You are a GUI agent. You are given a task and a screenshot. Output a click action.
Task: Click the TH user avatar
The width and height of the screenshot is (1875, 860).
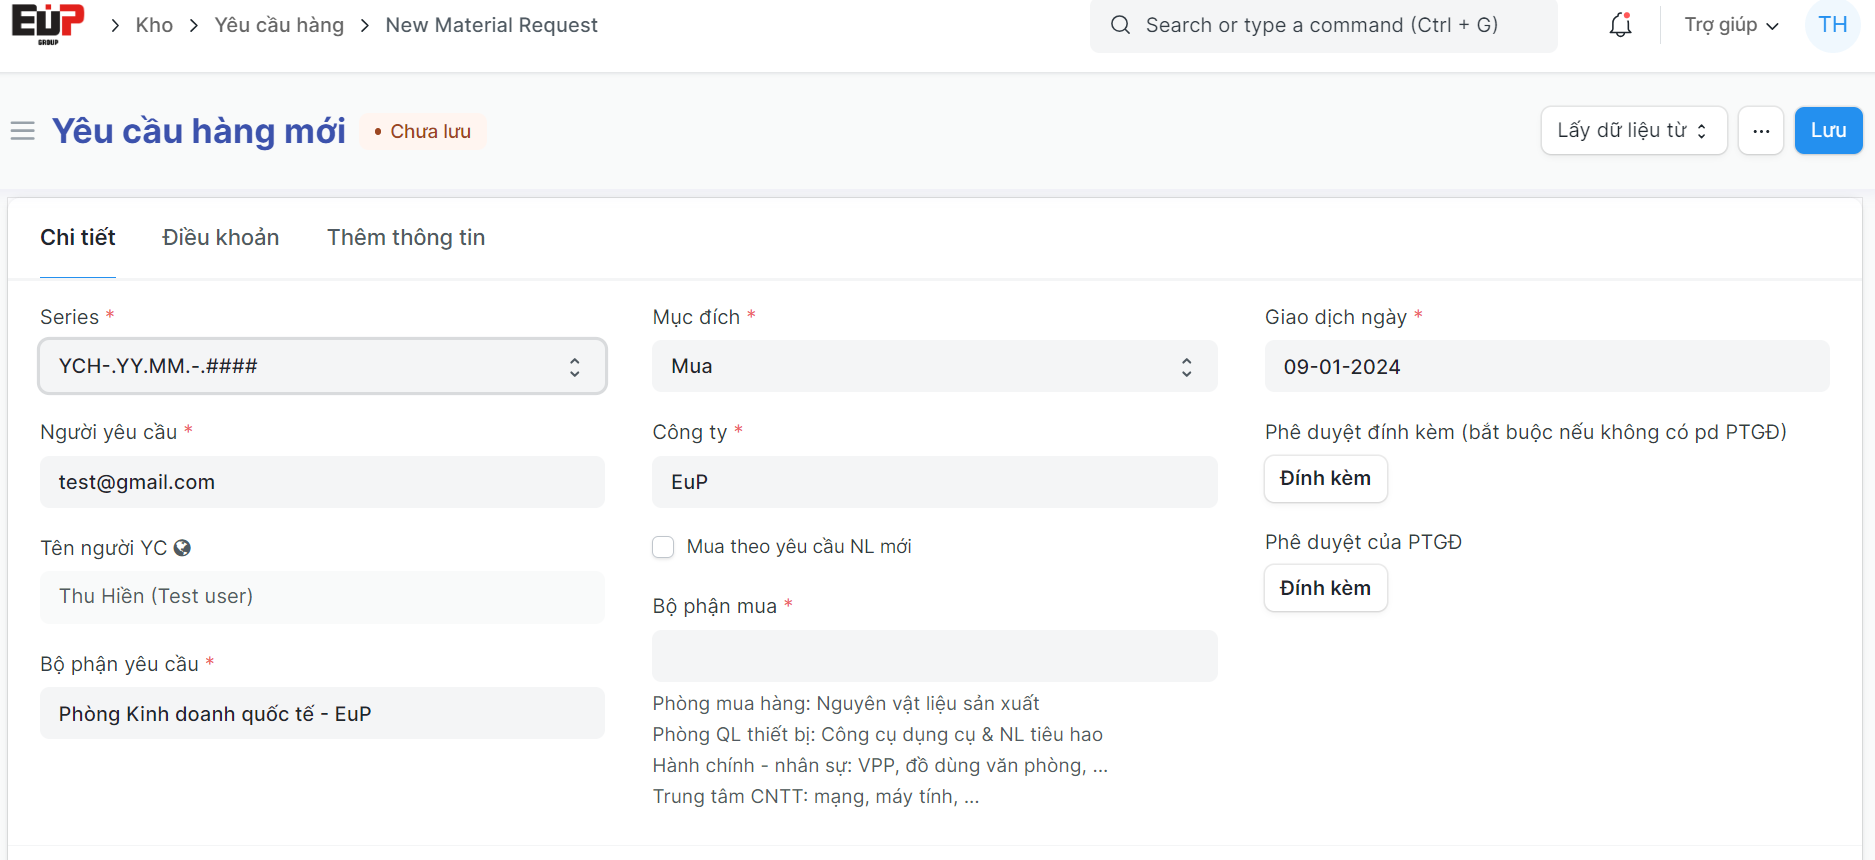(x=1832, y=25)
